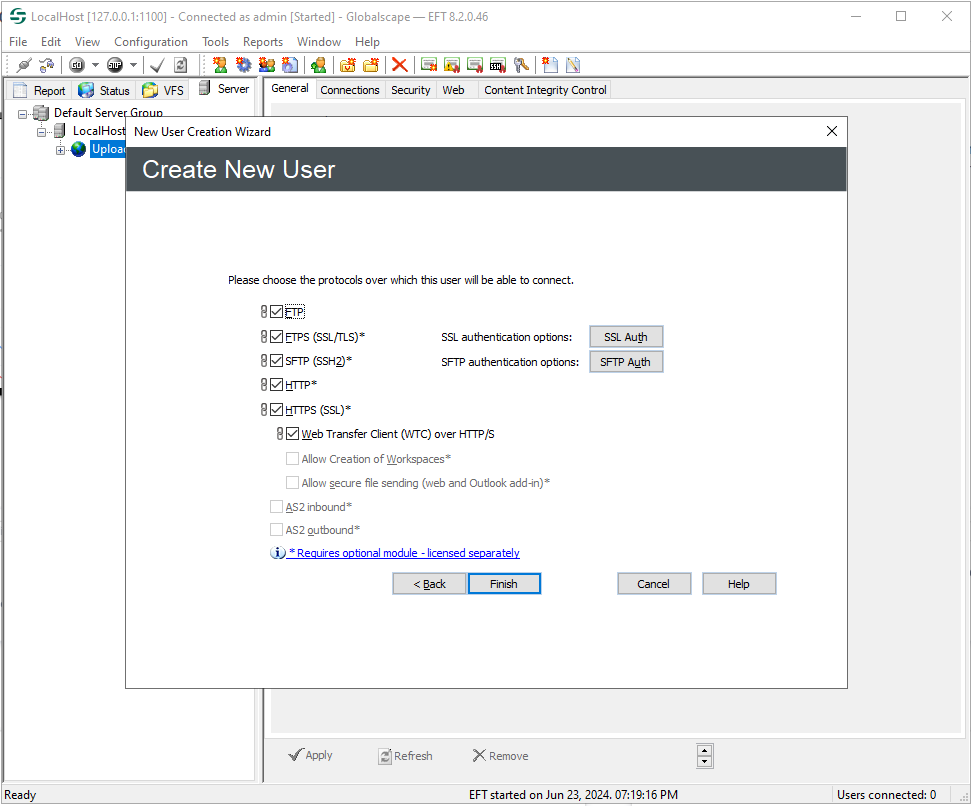Click the new blank document icon
The image size is (971, 806).
(550, 64)
